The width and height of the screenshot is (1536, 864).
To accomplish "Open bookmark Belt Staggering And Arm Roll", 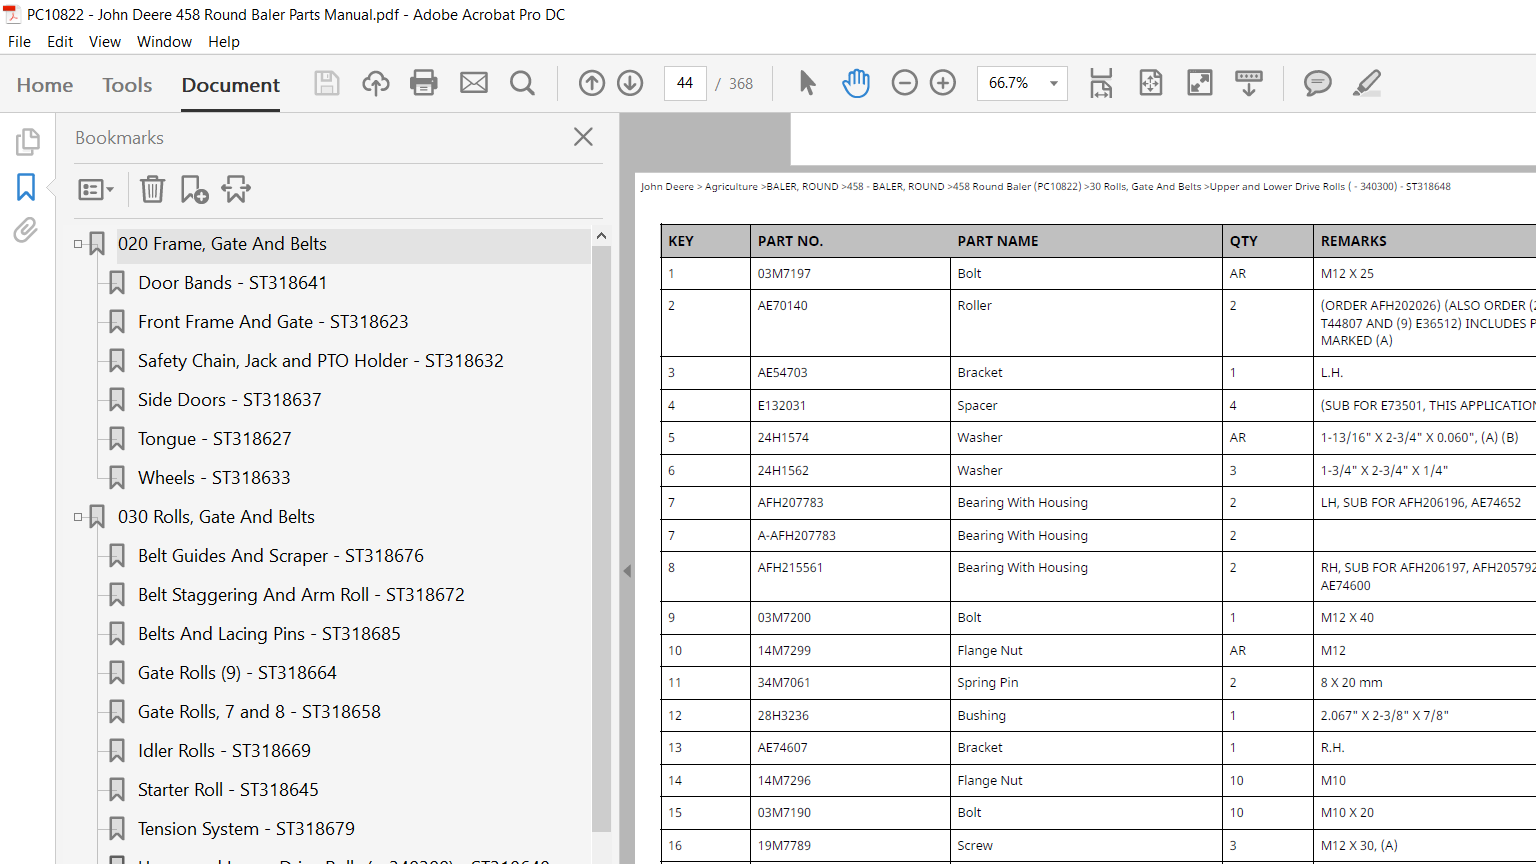I will 301,595.
